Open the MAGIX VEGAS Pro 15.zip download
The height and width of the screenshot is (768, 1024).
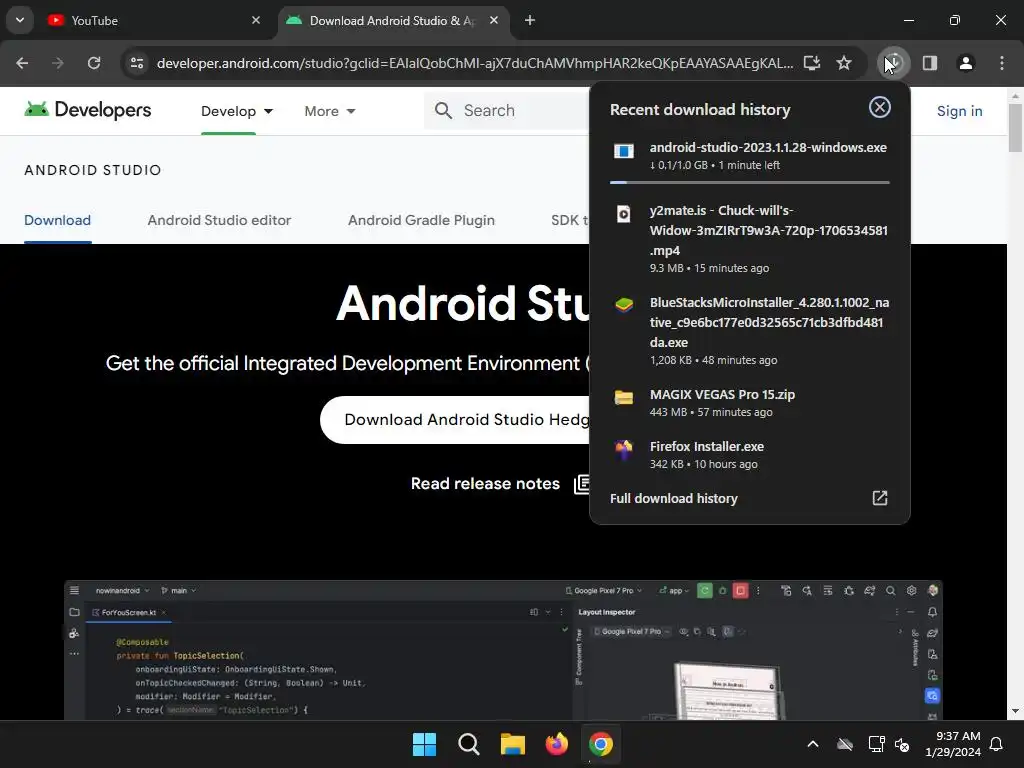coord(750,402)
